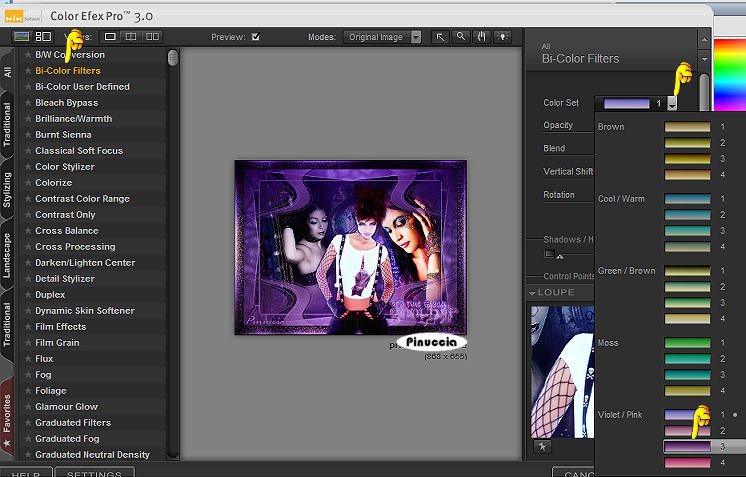Select the split preview view icon
Image resolution: width=746 pixels, height=477 pixels.
point(131,37)
